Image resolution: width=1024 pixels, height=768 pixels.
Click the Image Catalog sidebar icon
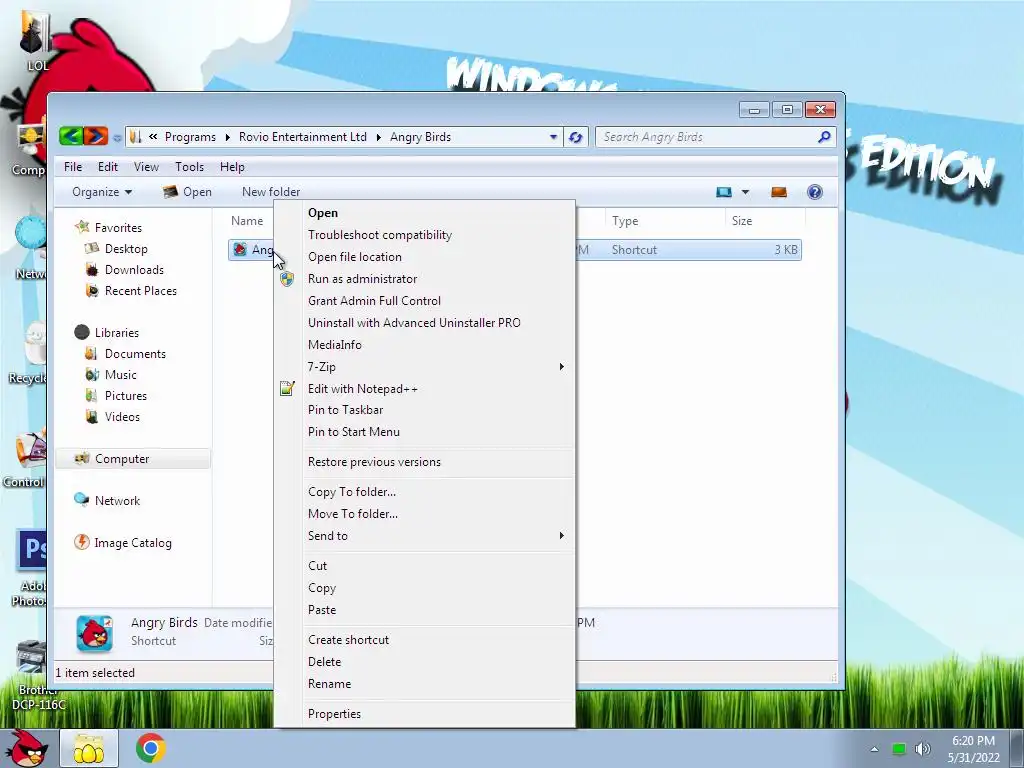click(82, 542)
